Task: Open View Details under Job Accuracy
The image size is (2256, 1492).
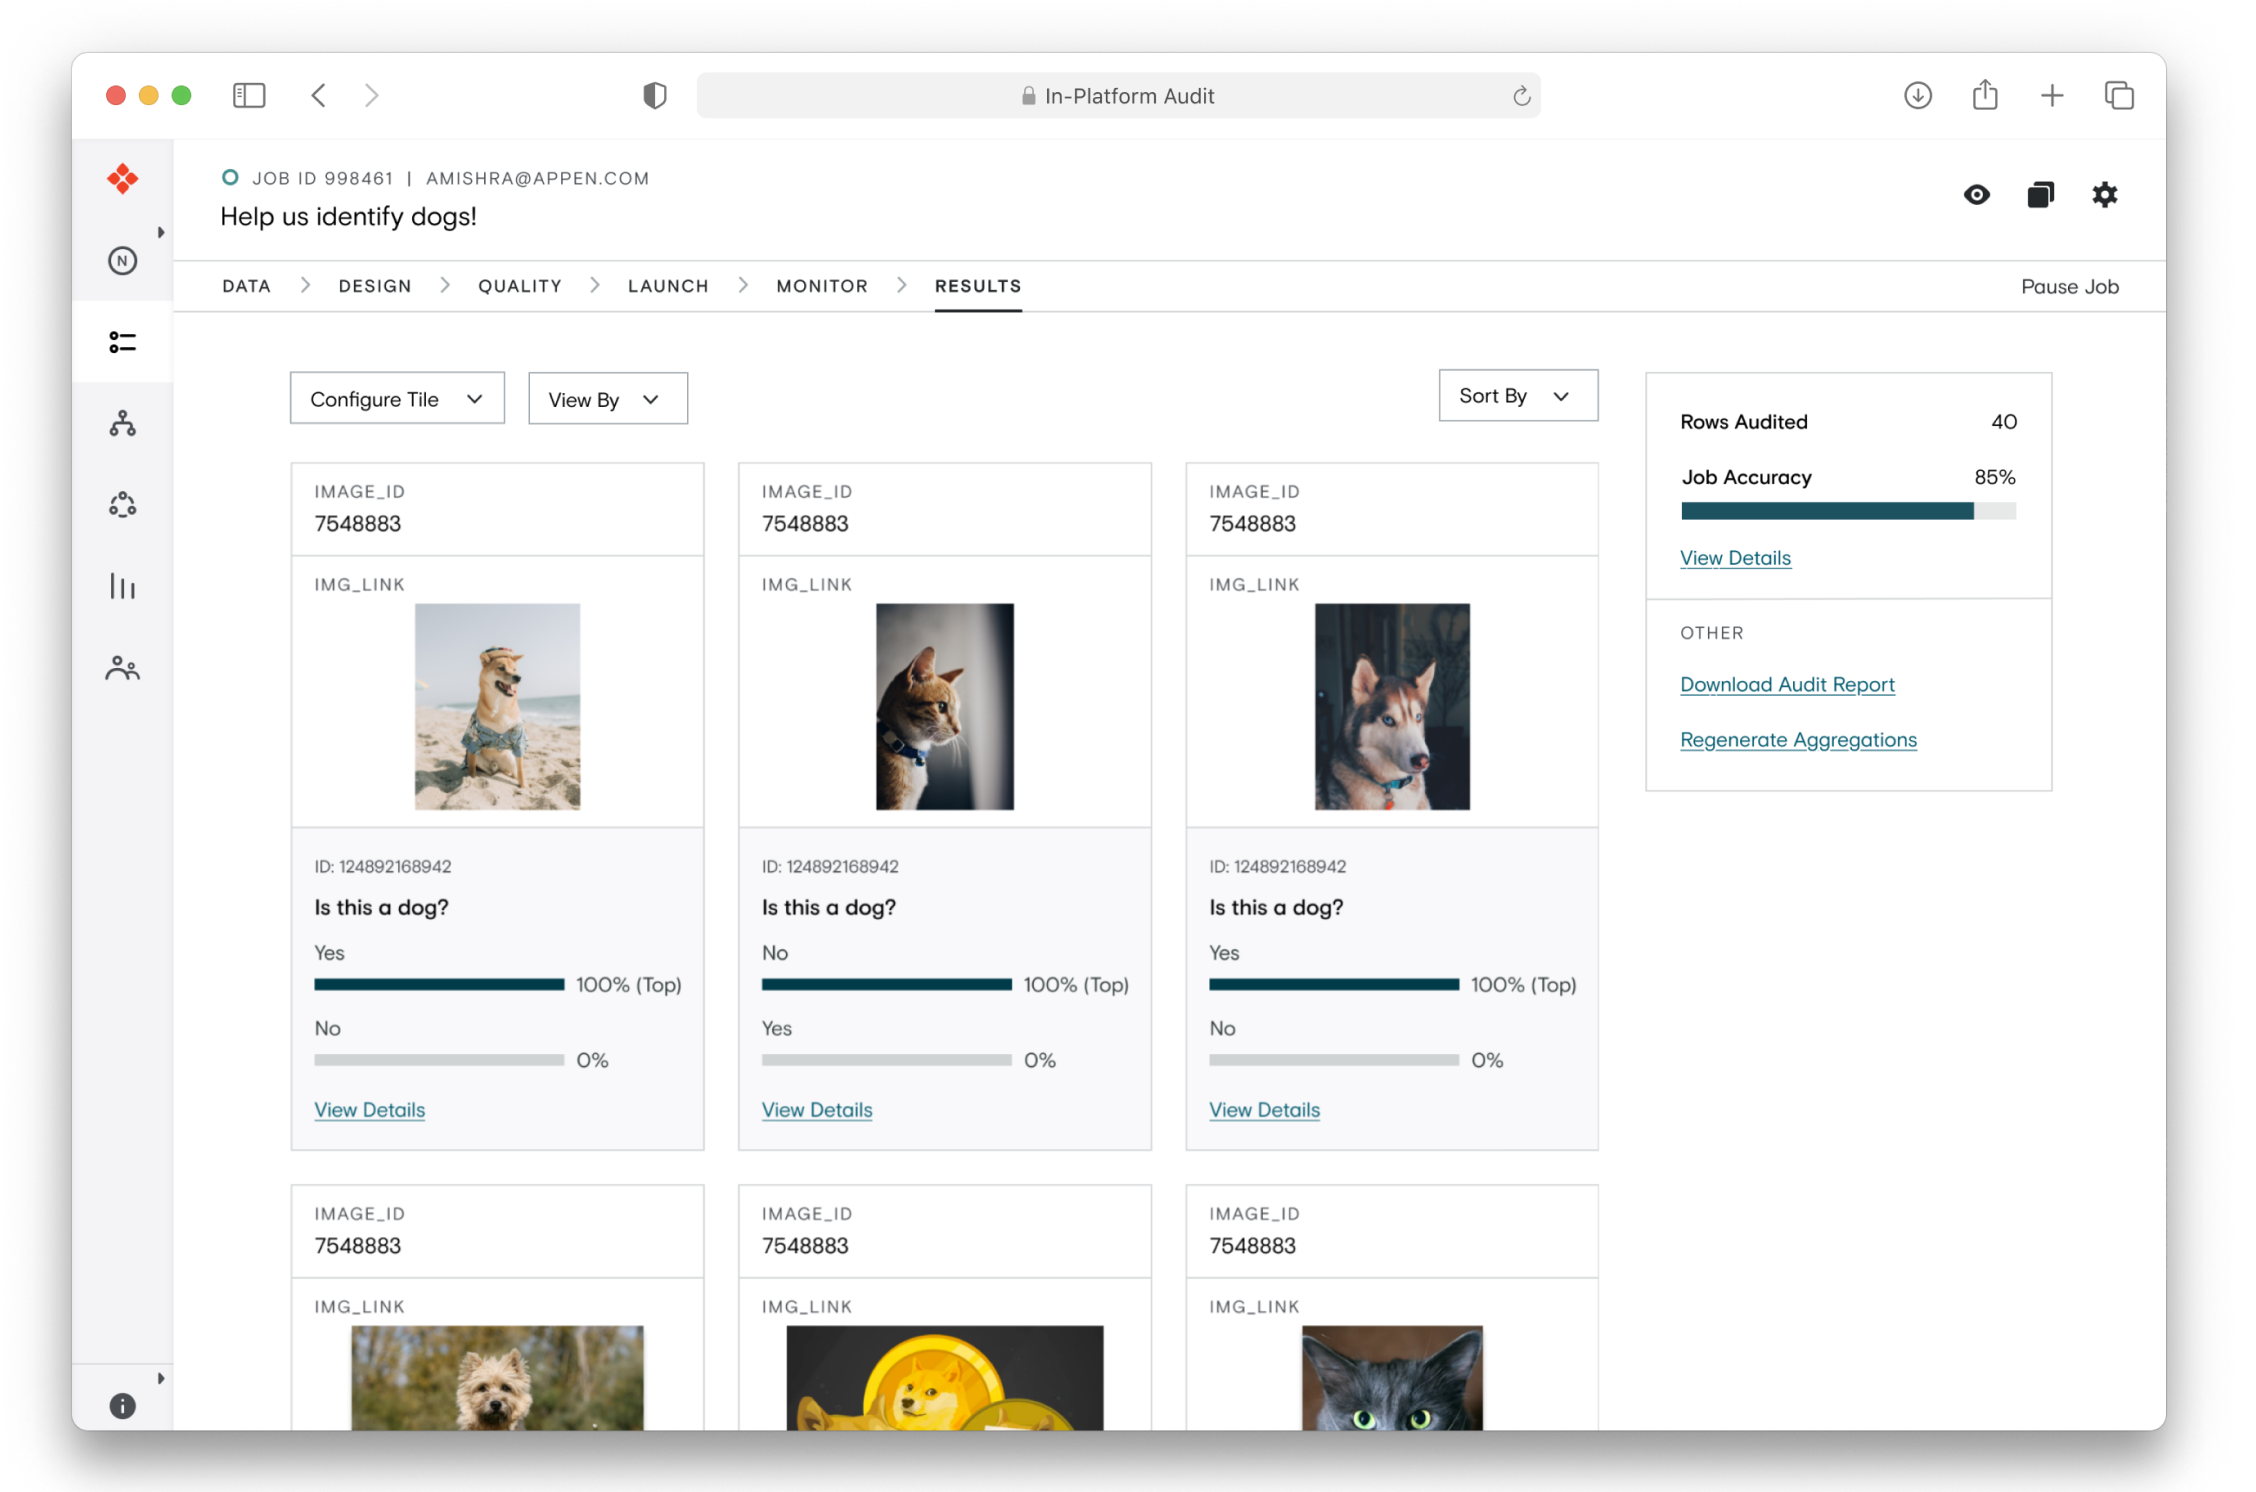Action: tap(1735, 558)
